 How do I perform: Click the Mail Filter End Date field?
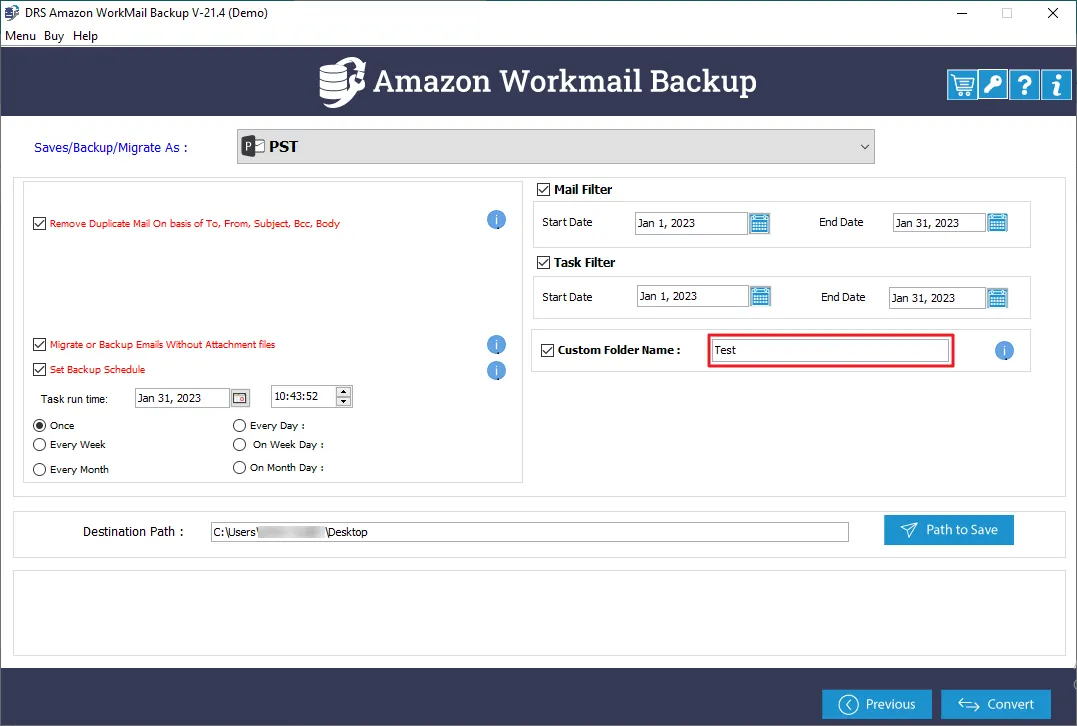point(939,223)
